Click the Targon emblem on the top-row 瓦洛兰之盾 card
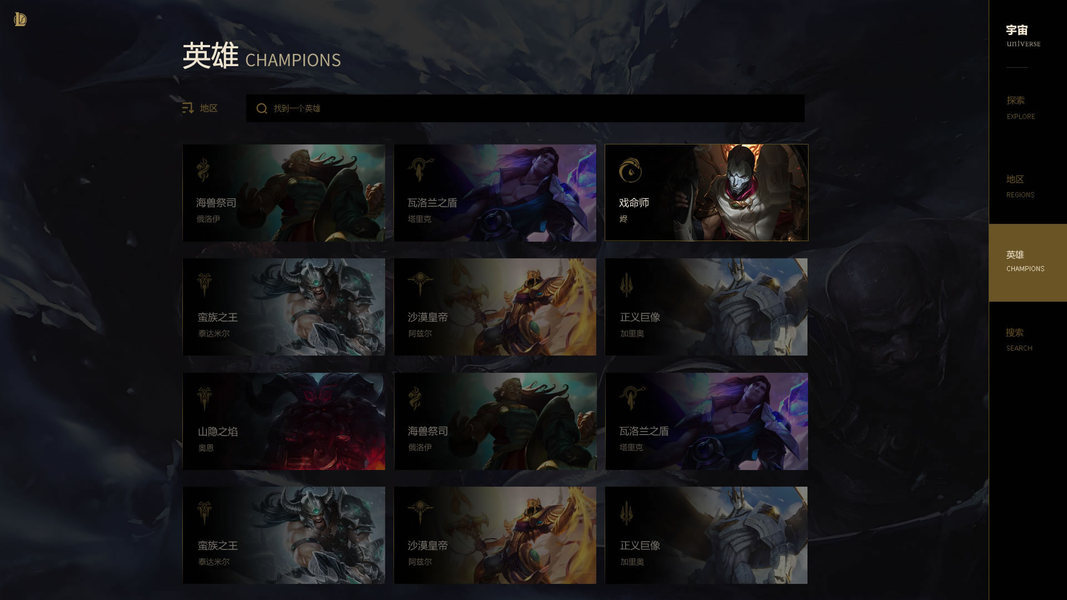The height and width of the screenshot is (600, 1067). click(x=420, y=169)
